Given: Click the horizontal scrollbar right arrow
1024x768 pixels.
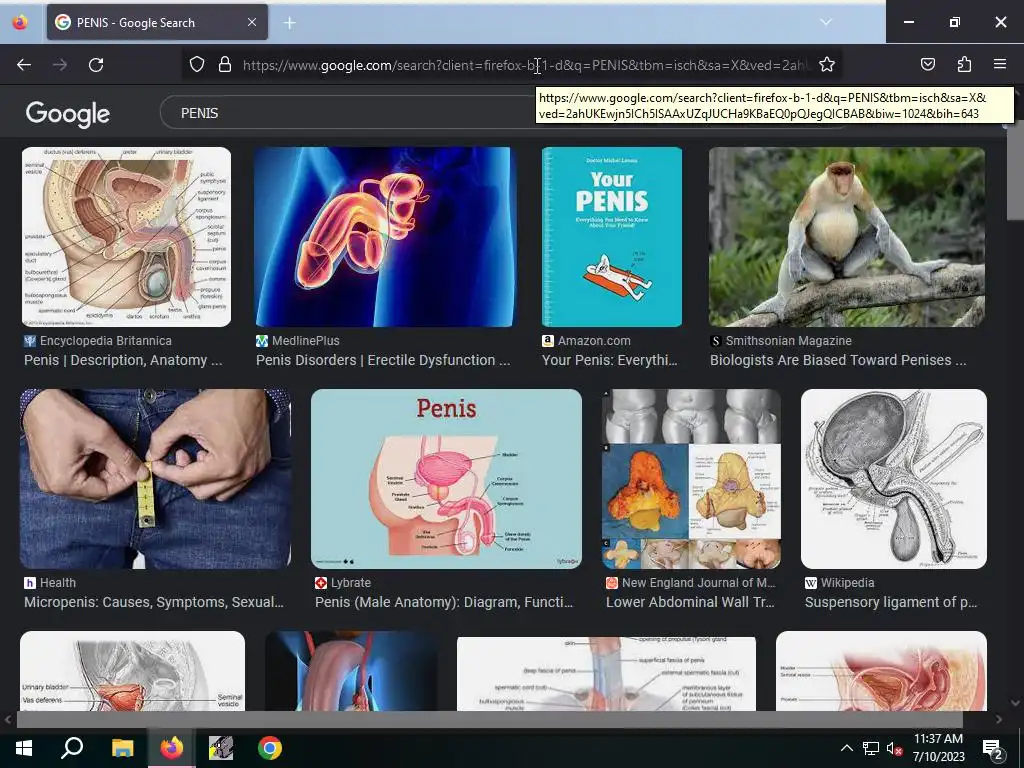Looking at the screenshot, I should (x=999, y=720).
